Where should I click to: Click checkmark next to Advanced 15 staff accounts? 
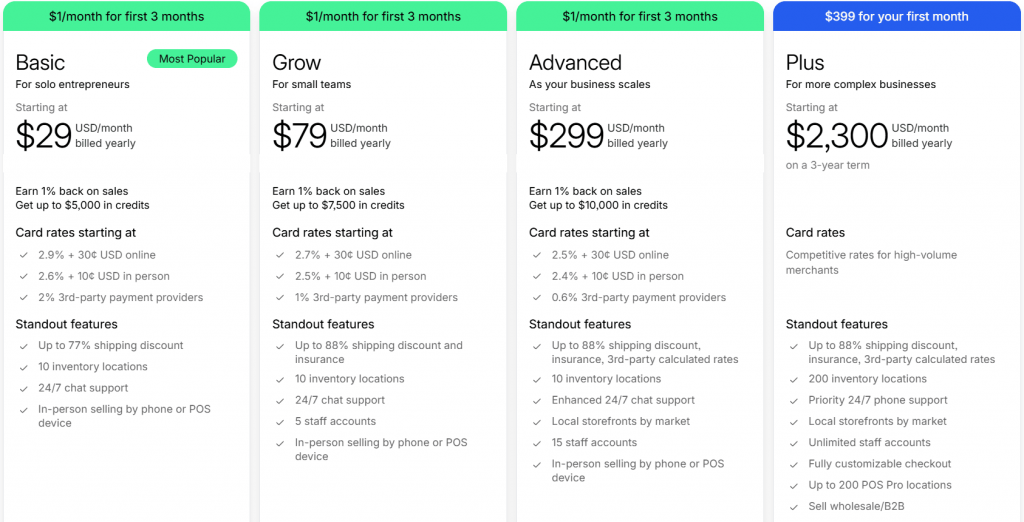[x=537, y=443]
